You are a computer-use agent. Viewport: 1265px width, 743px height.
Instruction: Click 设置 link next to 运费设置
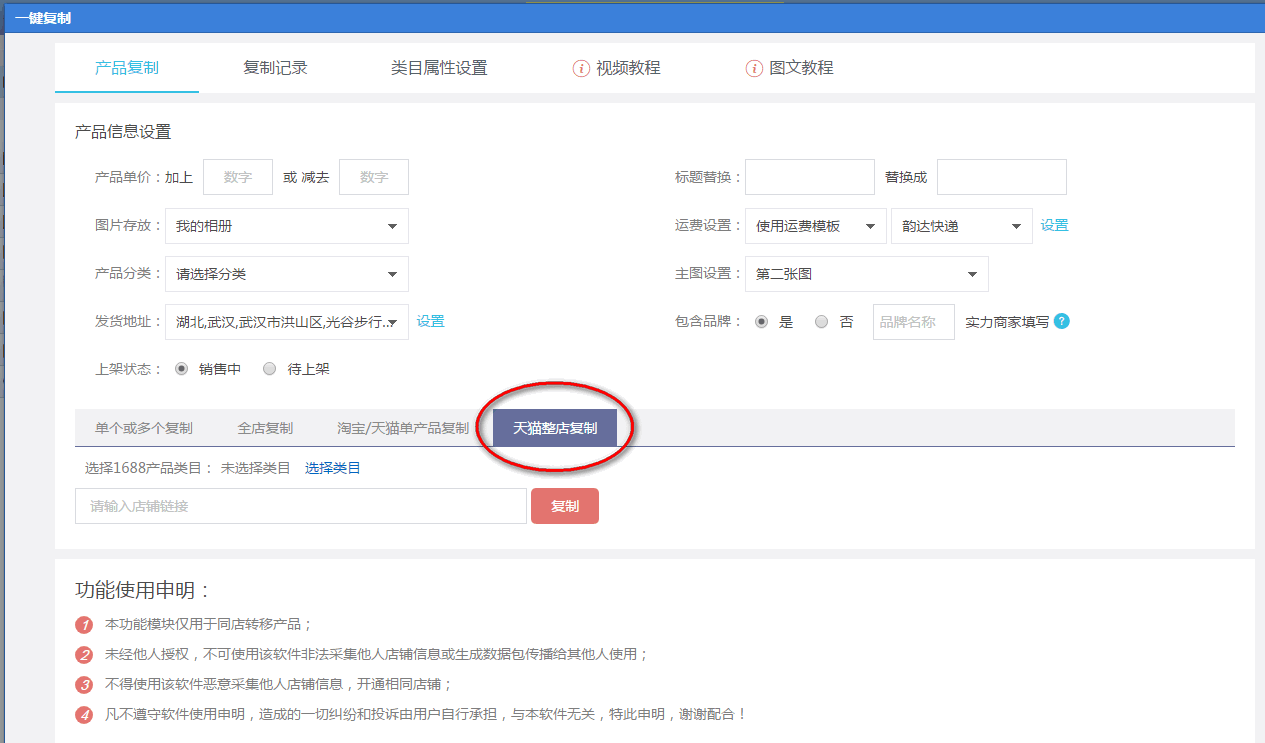click(x=1055, y=226)
